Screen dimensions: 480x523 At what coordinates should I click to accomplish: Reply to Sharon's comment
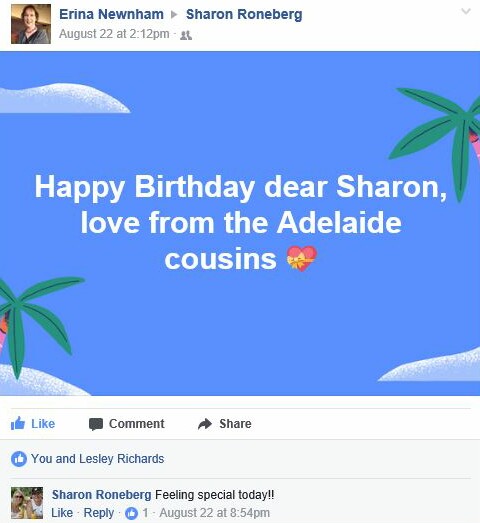point(99,513)
